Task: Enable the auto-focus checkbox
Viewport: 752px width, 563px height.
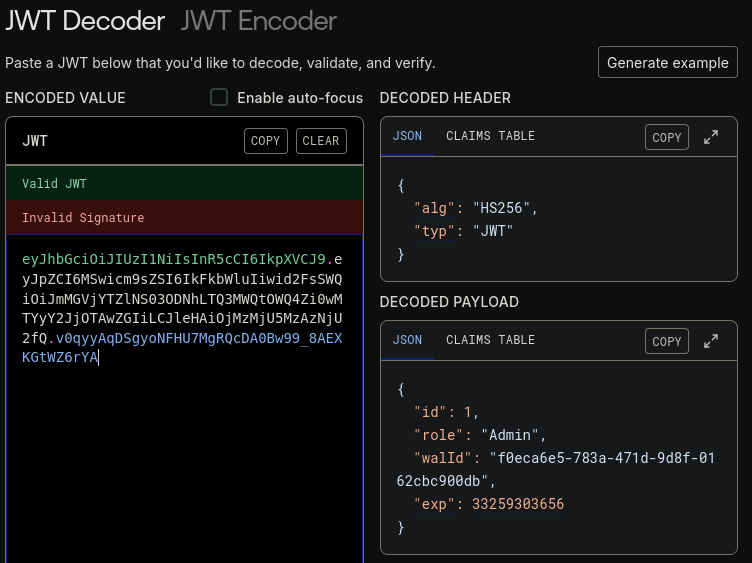Action: pos(219,98)
